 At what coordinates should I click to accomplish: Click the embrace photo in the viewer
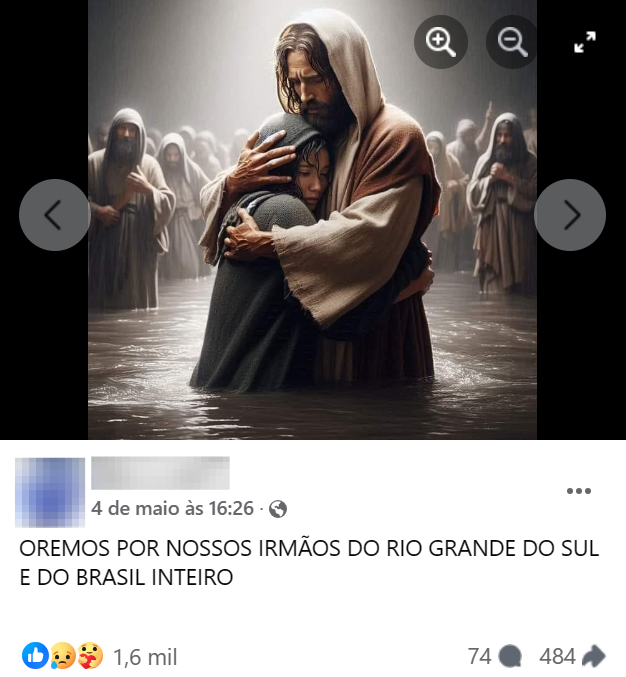tap(312, 220)
